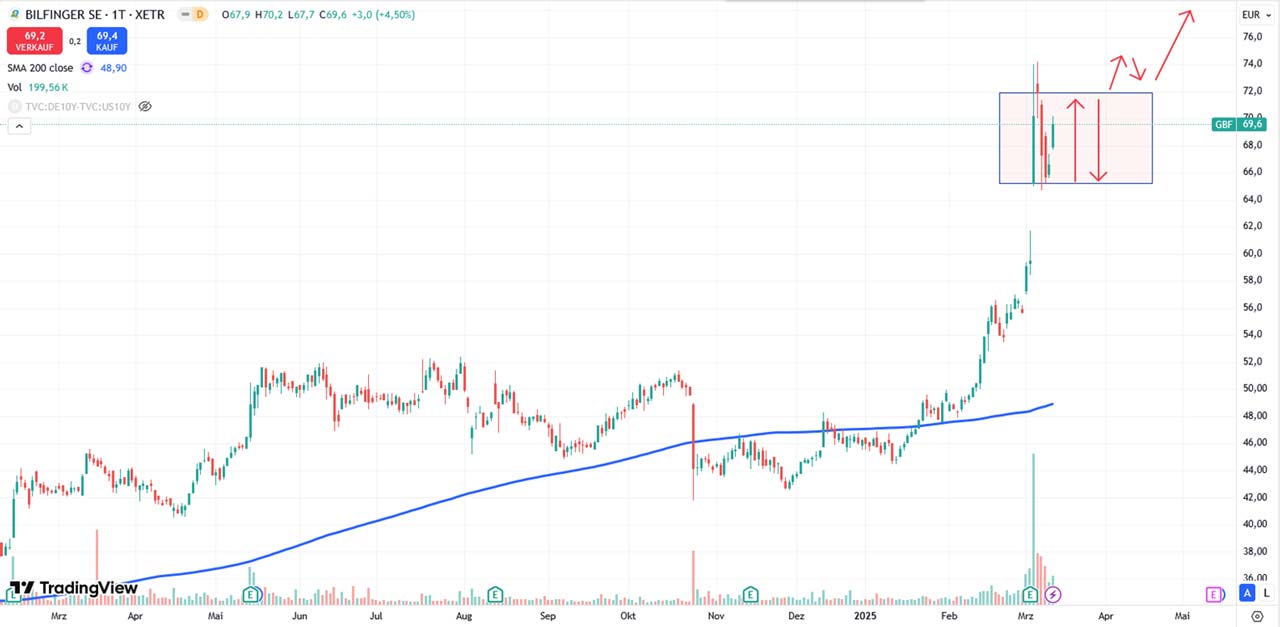This screenshot has height=627, width=1280.
Task: Click the blue 69,4 KAUF buy button
Action: click(x=106, y=41)
